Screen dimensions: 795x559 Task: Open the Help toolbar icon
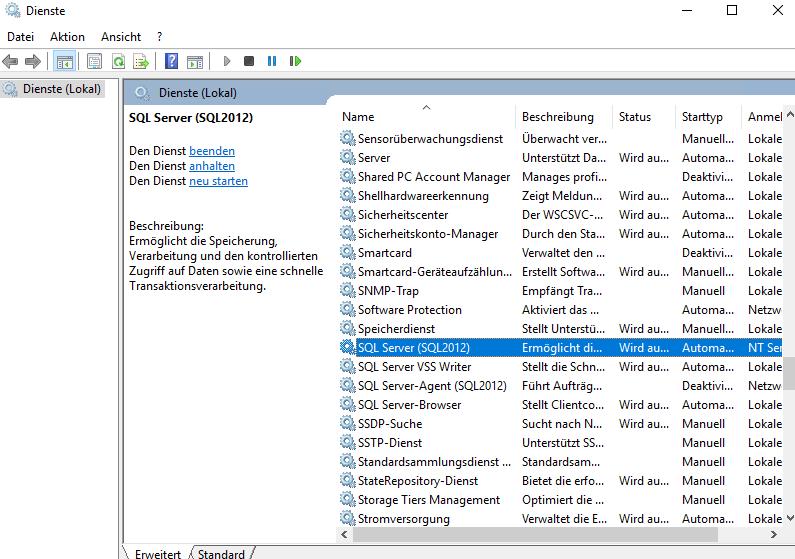pos(172,61)
